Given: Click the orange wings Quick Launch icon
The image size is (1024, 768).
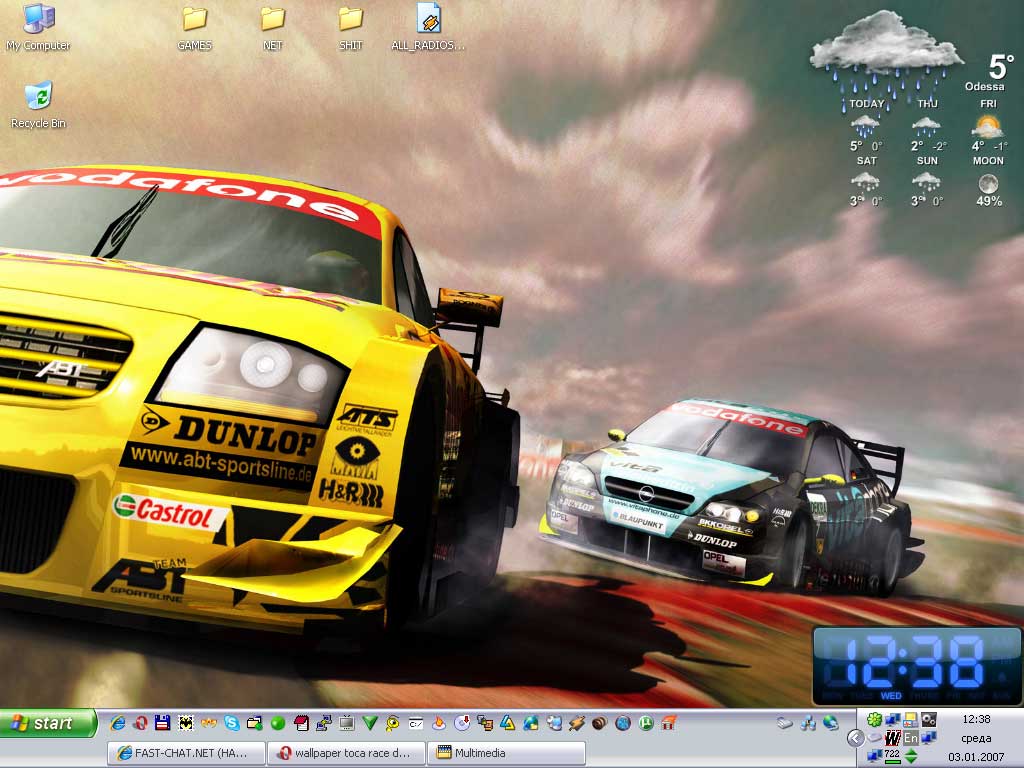Looking at the screenshot, I should pyautogui.click(x=208, y=723).
